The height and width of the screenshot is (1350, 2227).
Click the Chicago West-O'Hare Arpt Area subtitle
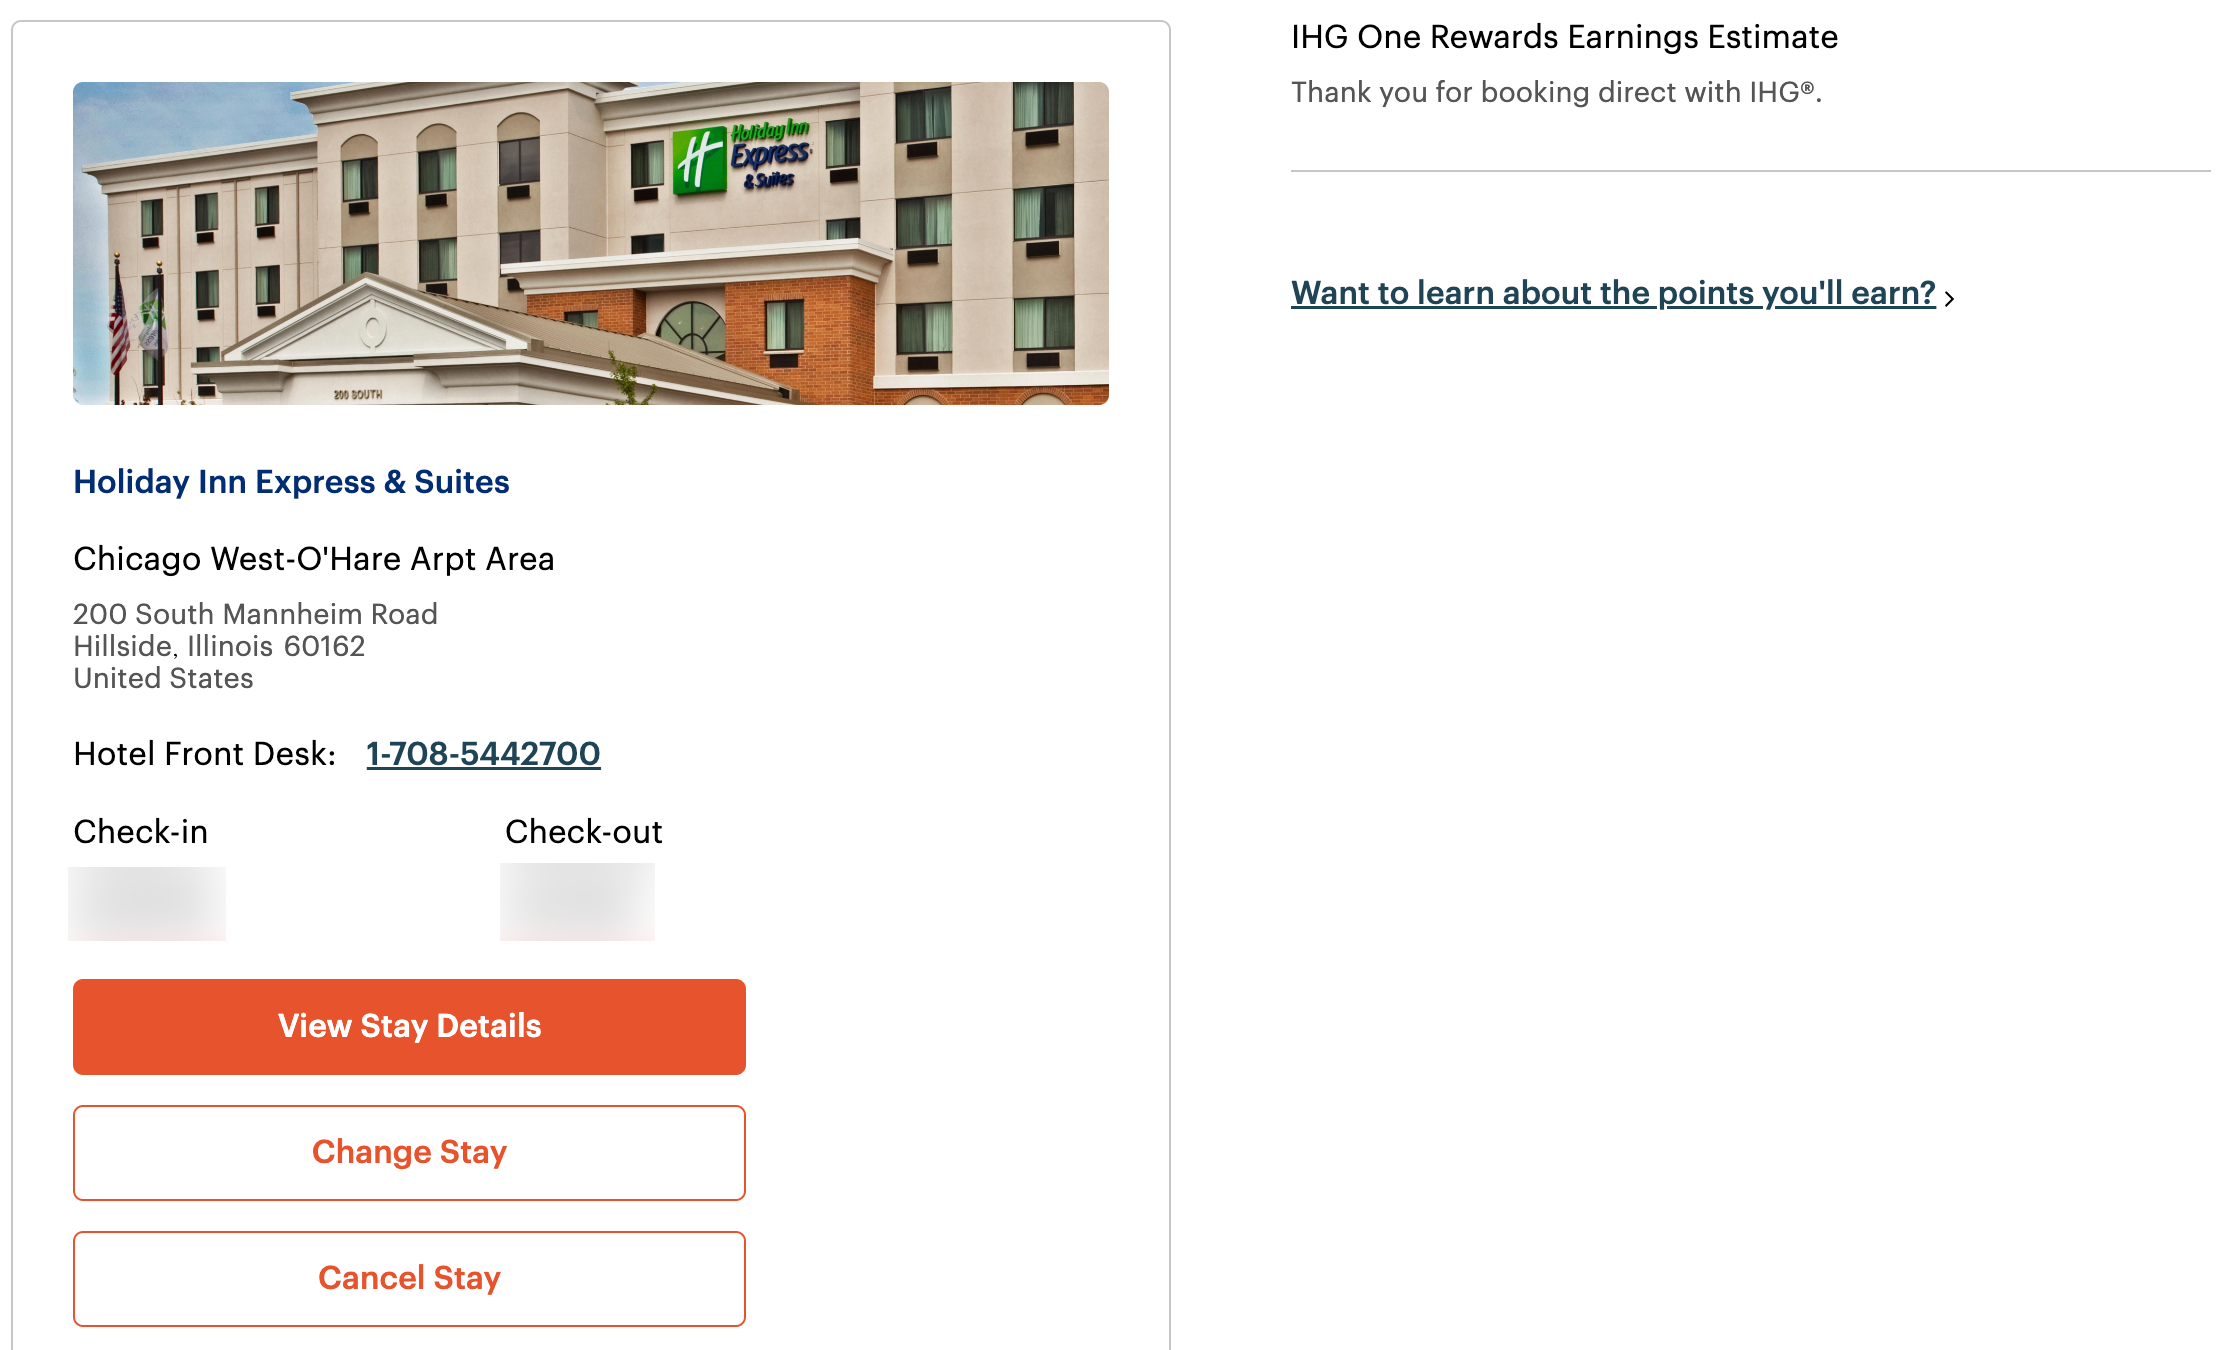313,559
